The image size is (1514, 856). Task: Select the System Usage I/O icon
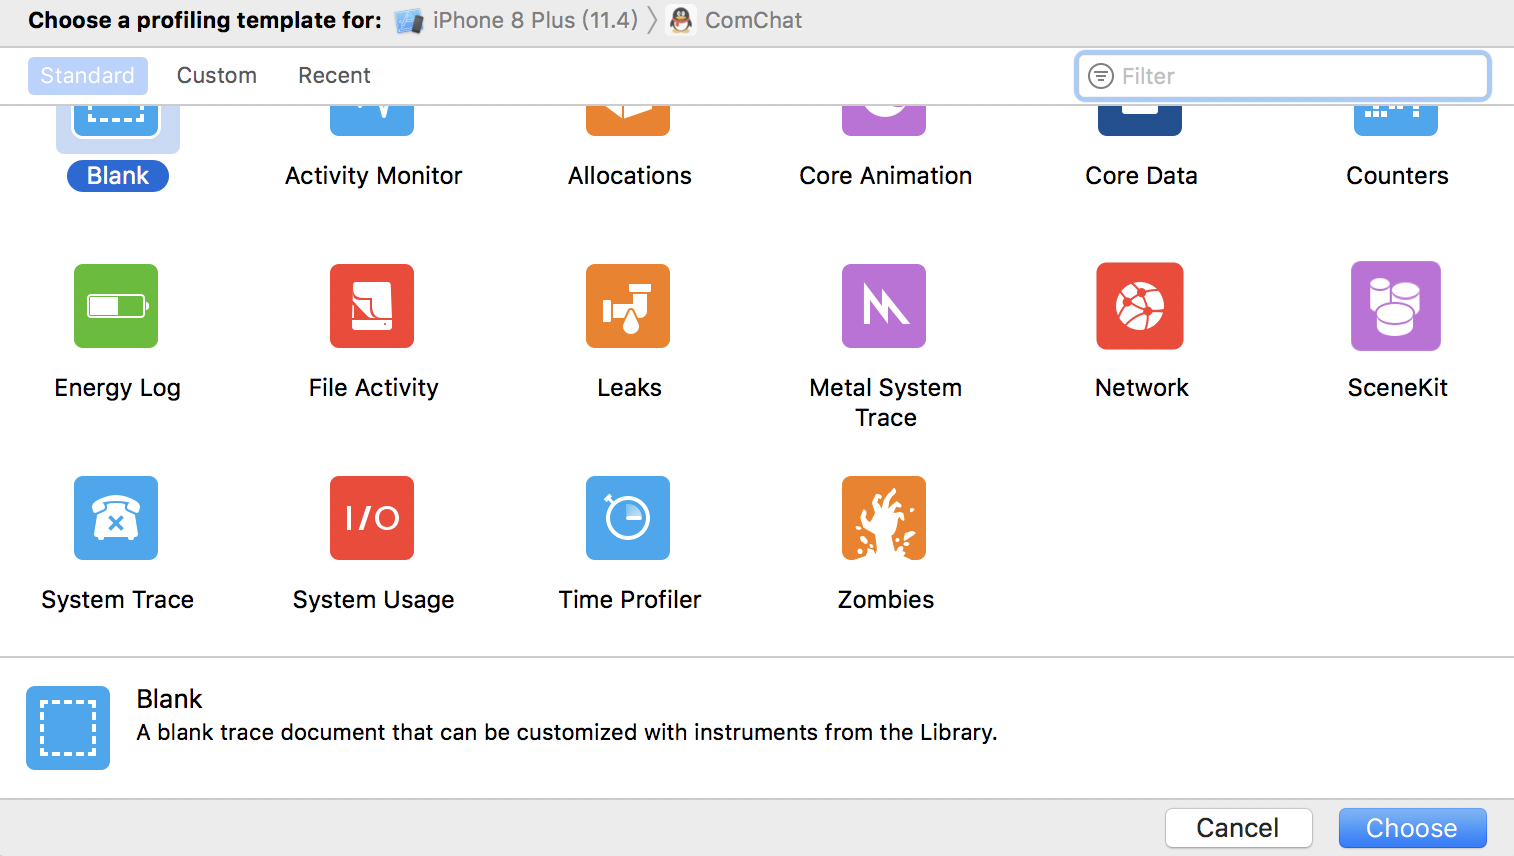(x=372, y=518)
